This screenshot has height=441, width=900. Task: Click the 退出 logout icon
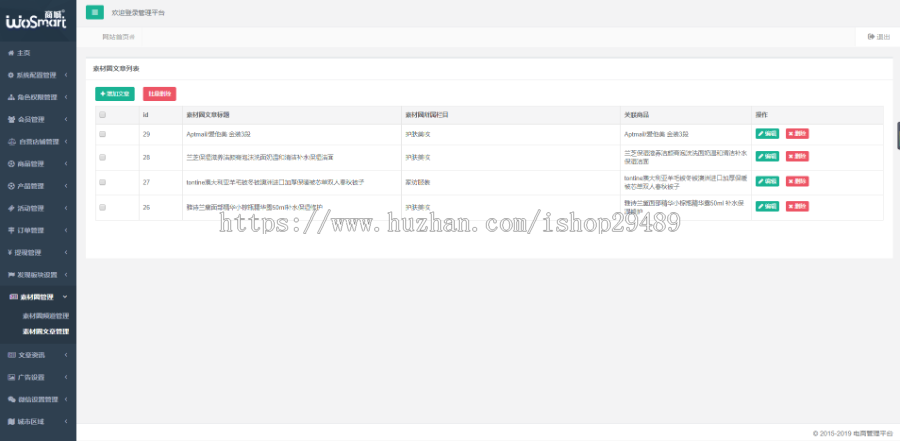(870, 37)
